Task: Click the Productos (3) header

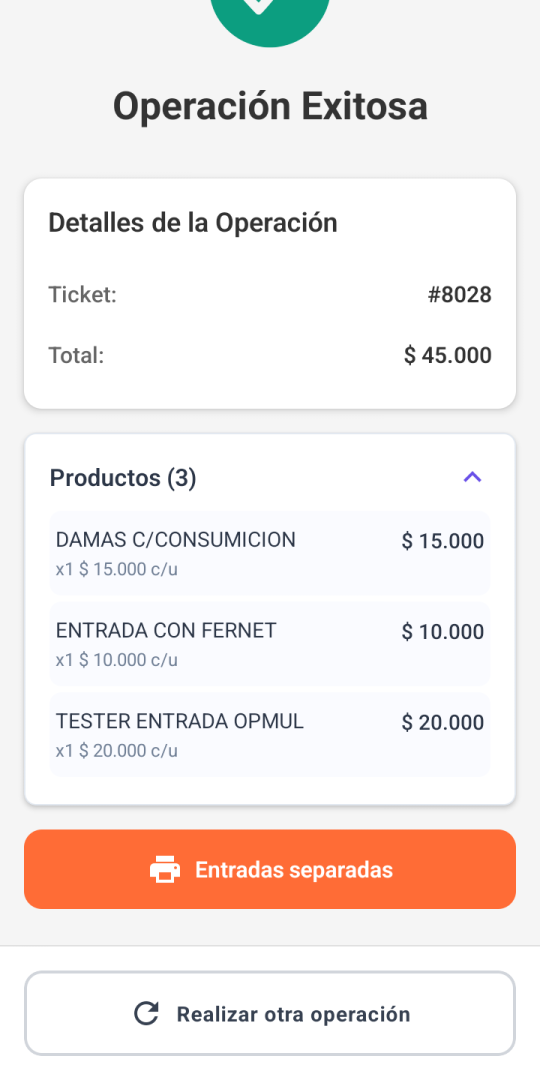Action: coord(123,477)
